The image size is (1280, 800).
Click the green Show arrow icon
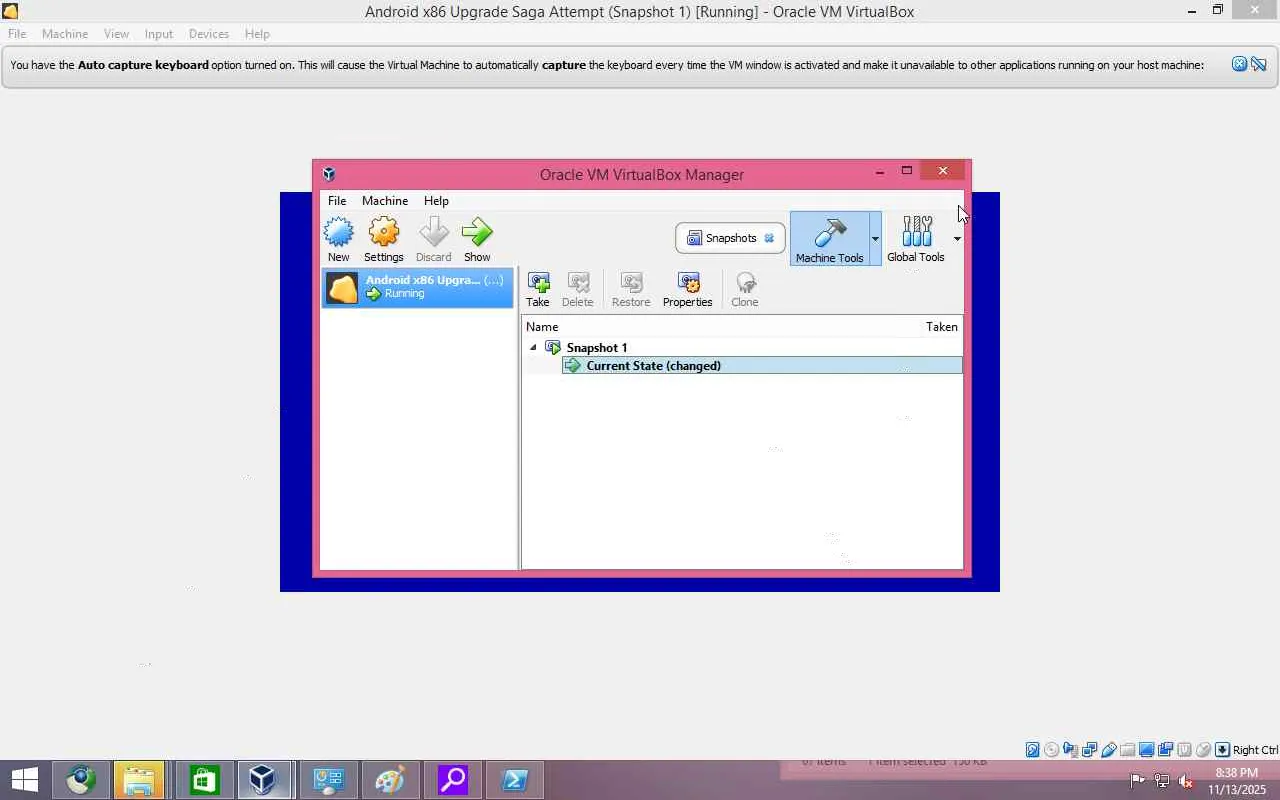click(477, 233)
